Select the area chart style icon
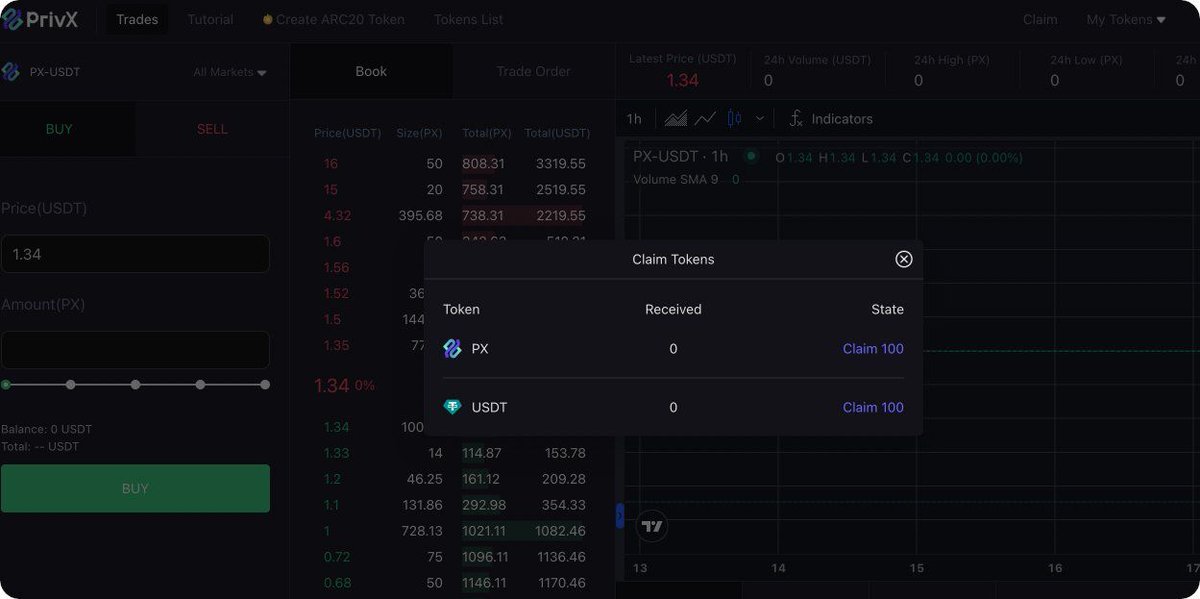 [676, 119]
